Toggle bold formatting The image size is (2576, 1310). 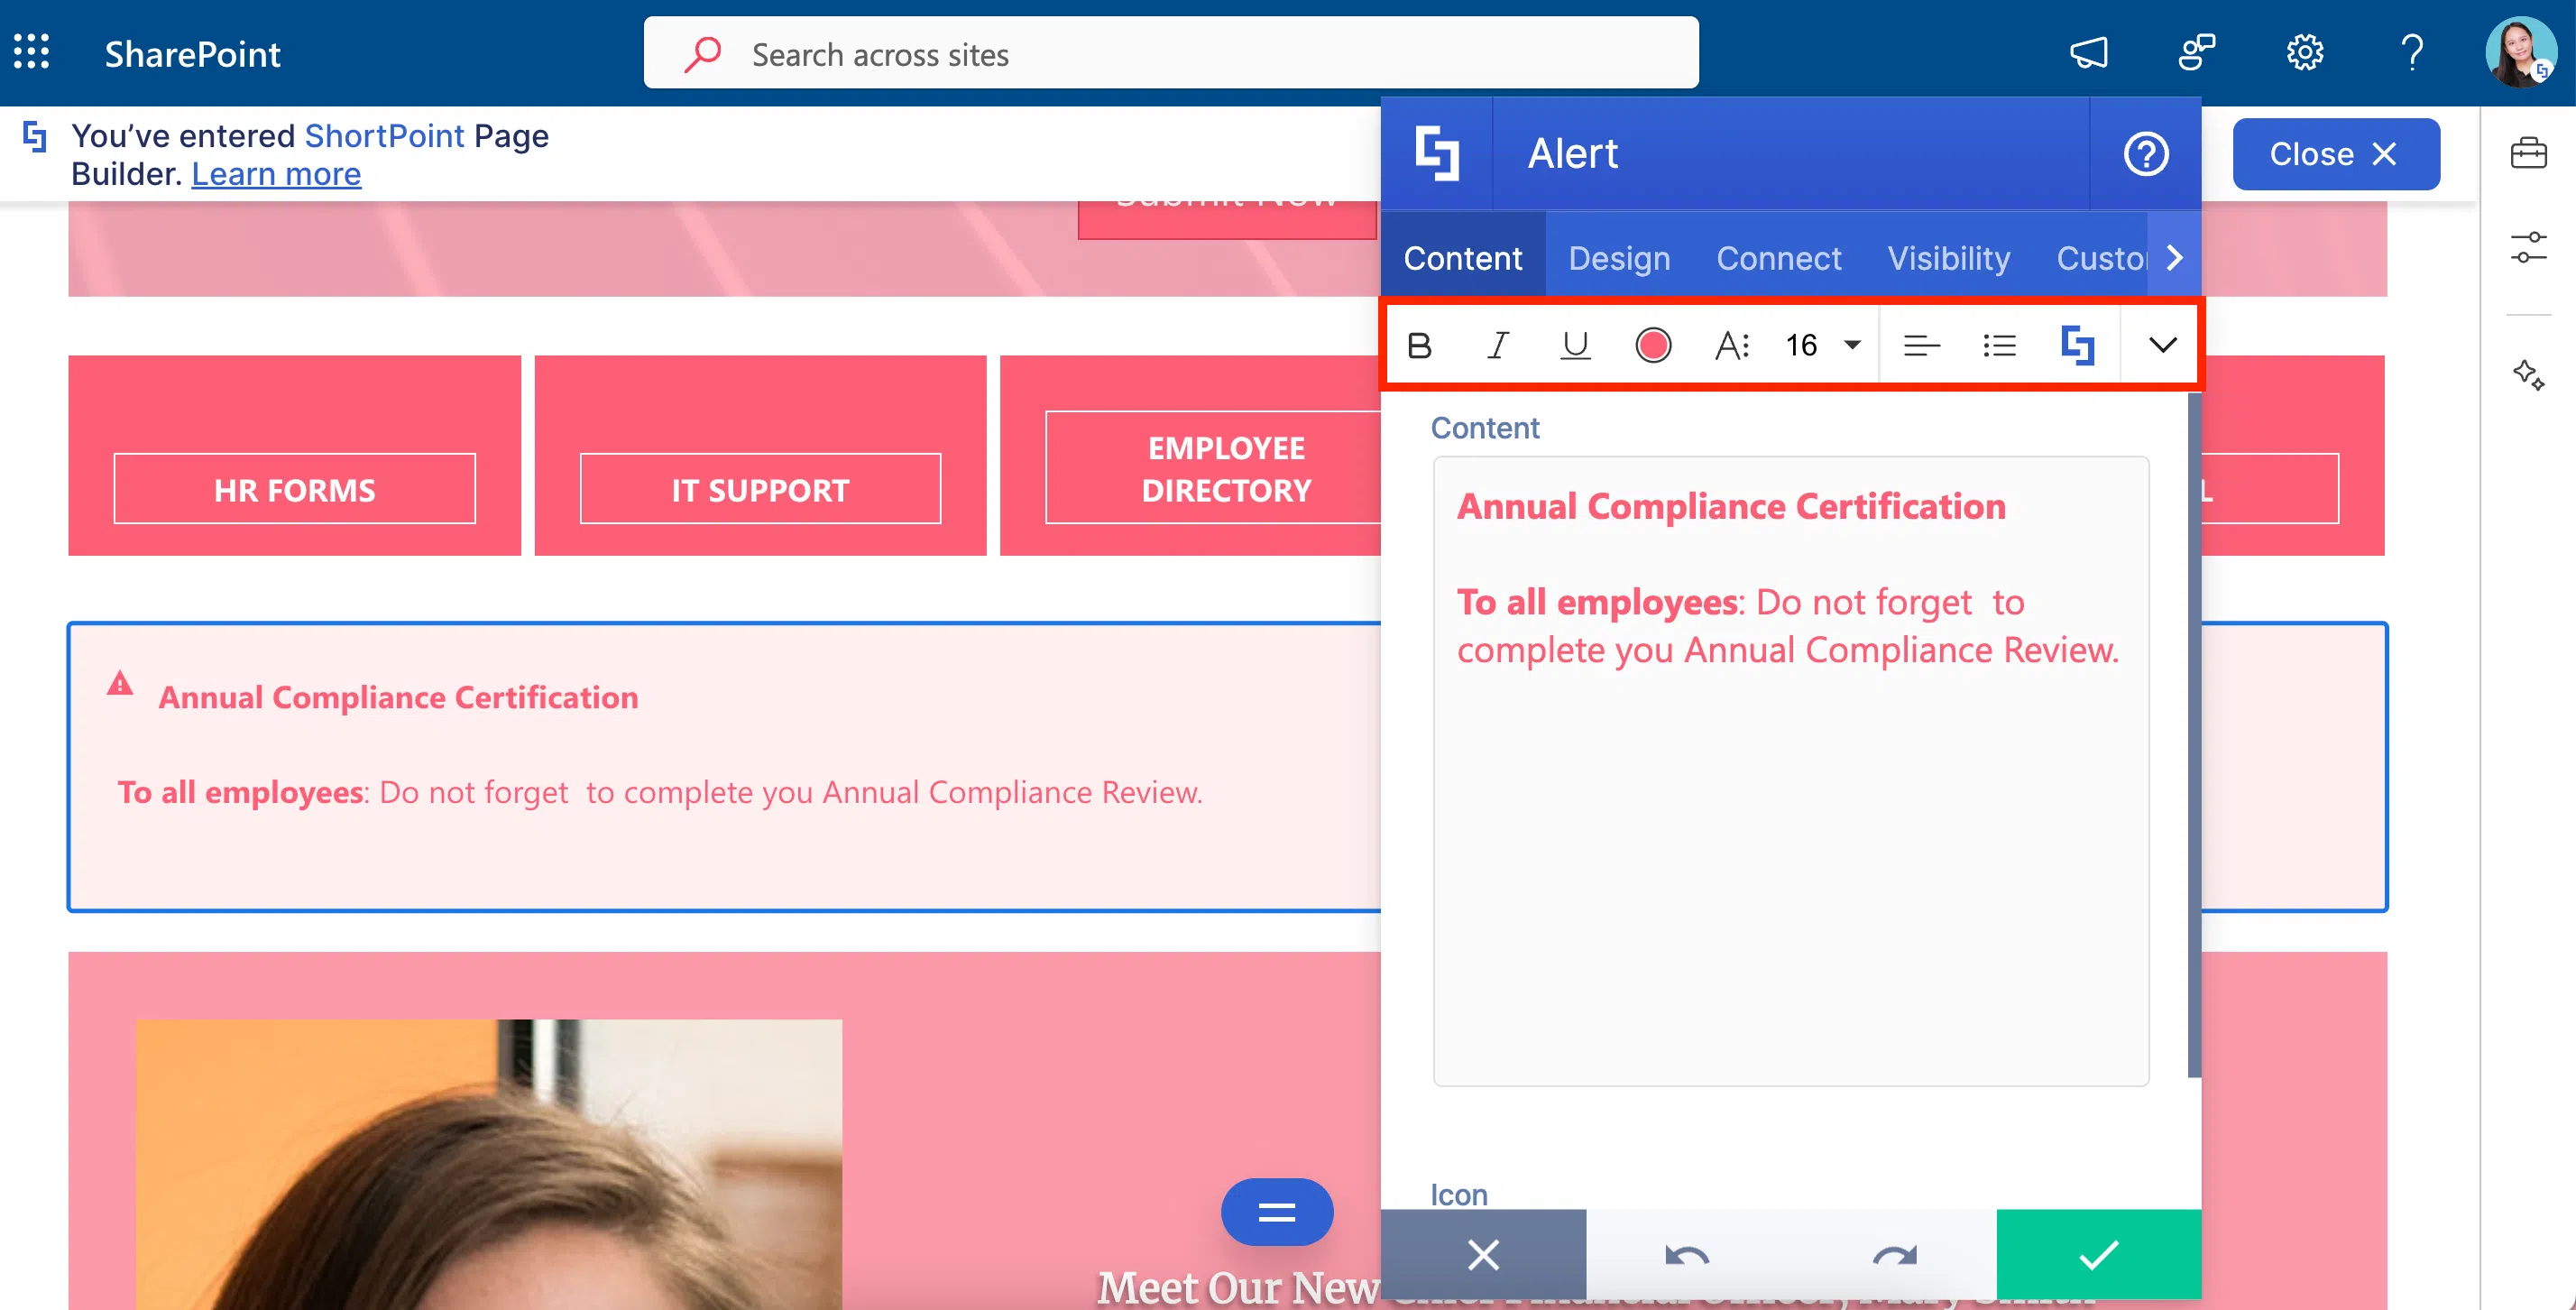point(1419,345)
